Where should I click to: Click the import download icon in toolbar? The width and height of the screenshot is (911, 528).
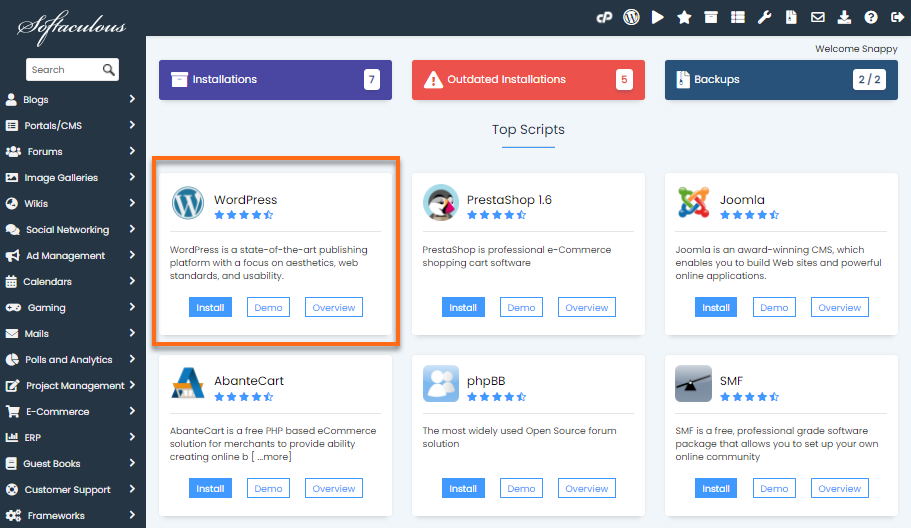(844, 17)
